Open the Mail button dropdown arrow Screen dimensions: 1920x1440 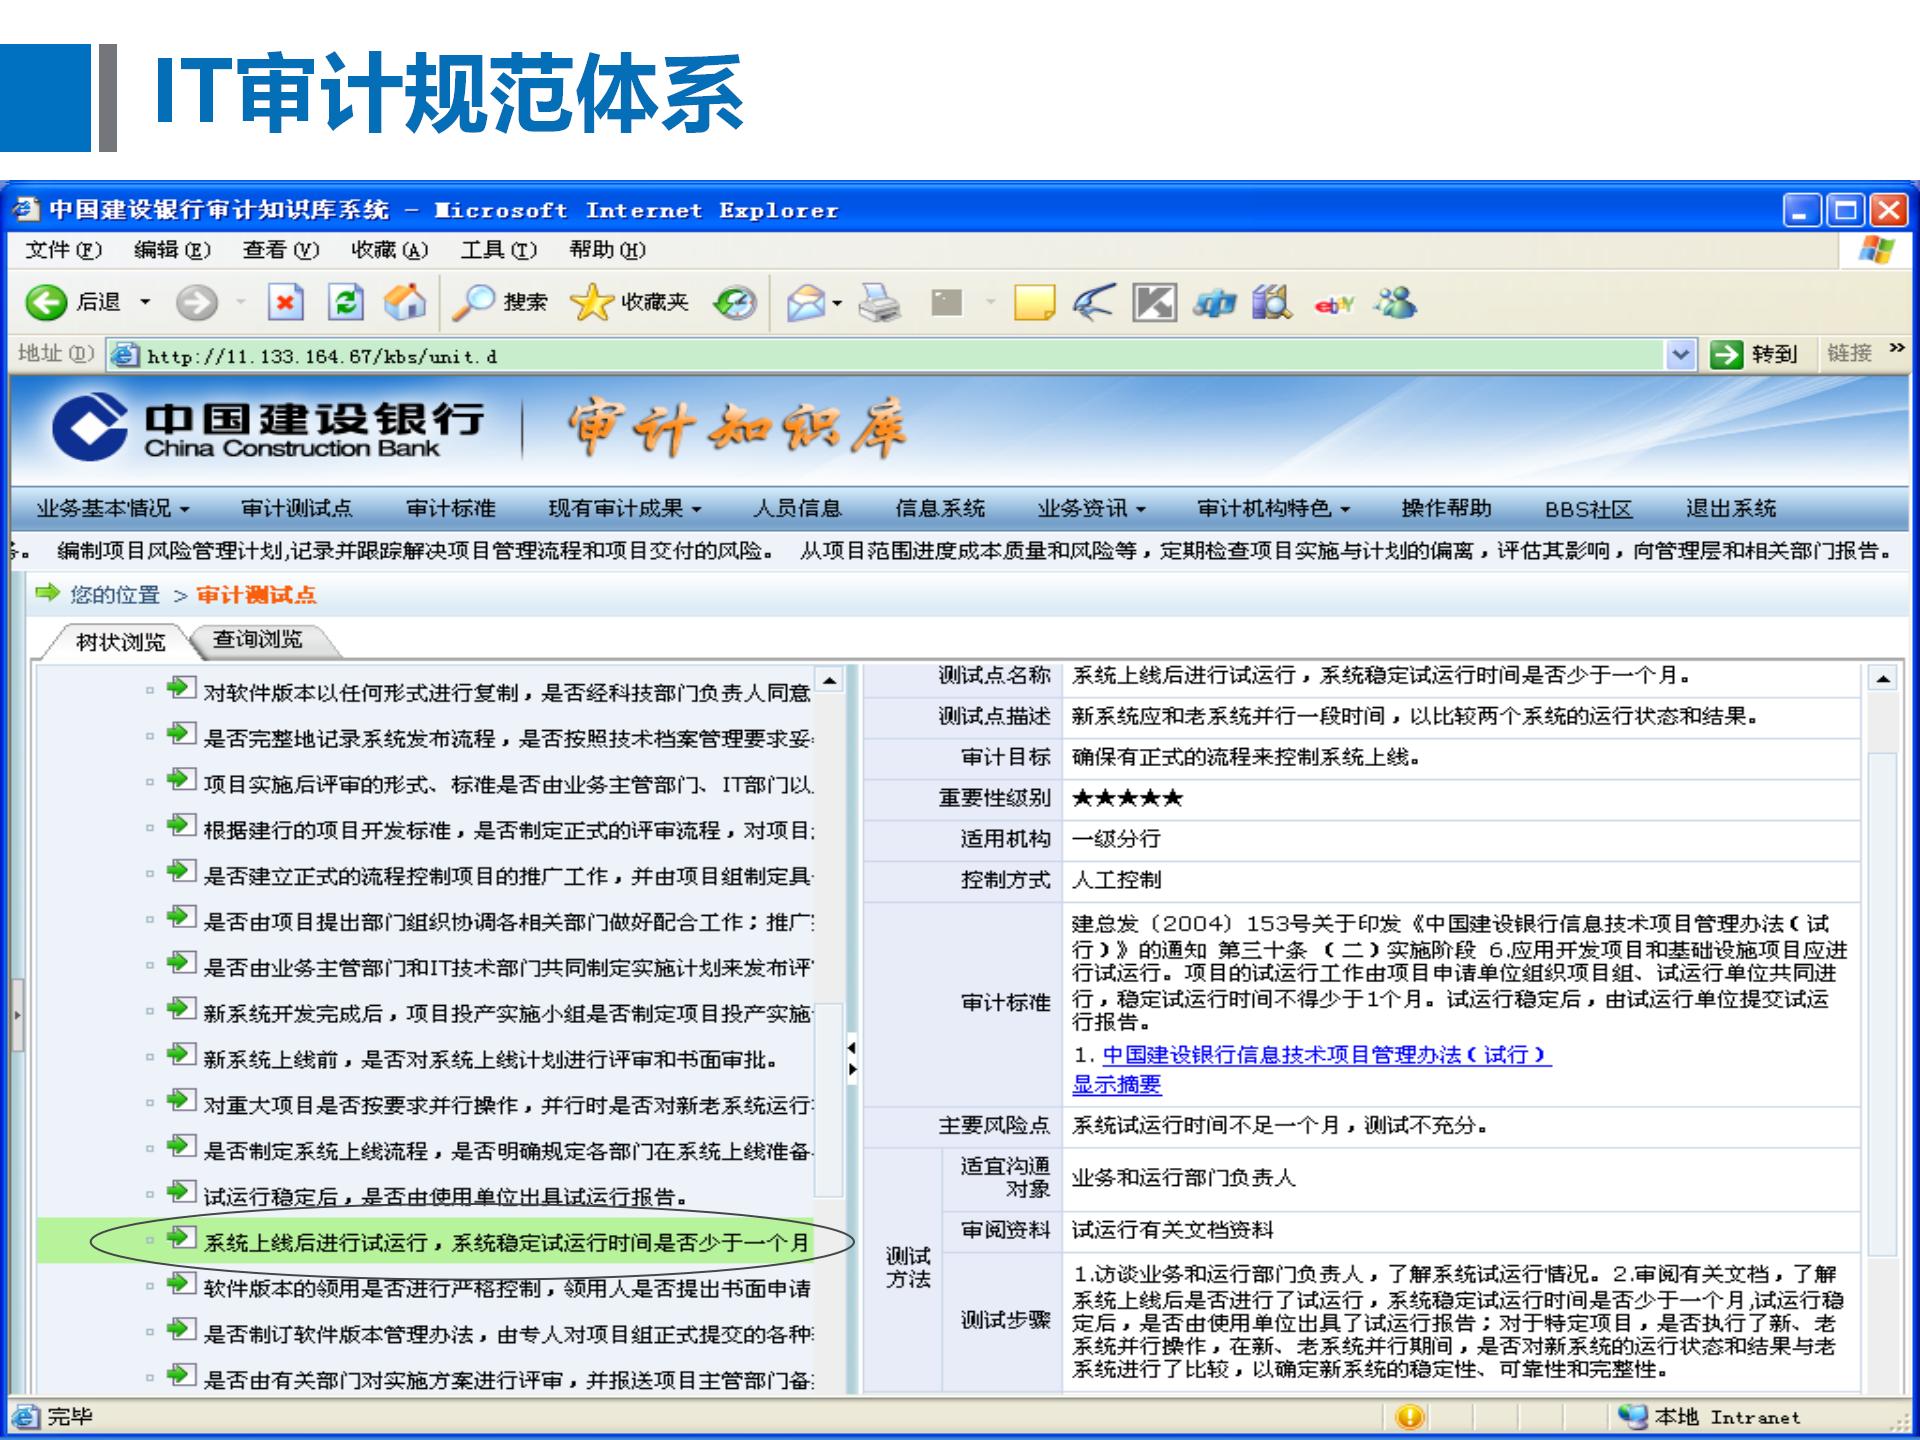(837, 303)
